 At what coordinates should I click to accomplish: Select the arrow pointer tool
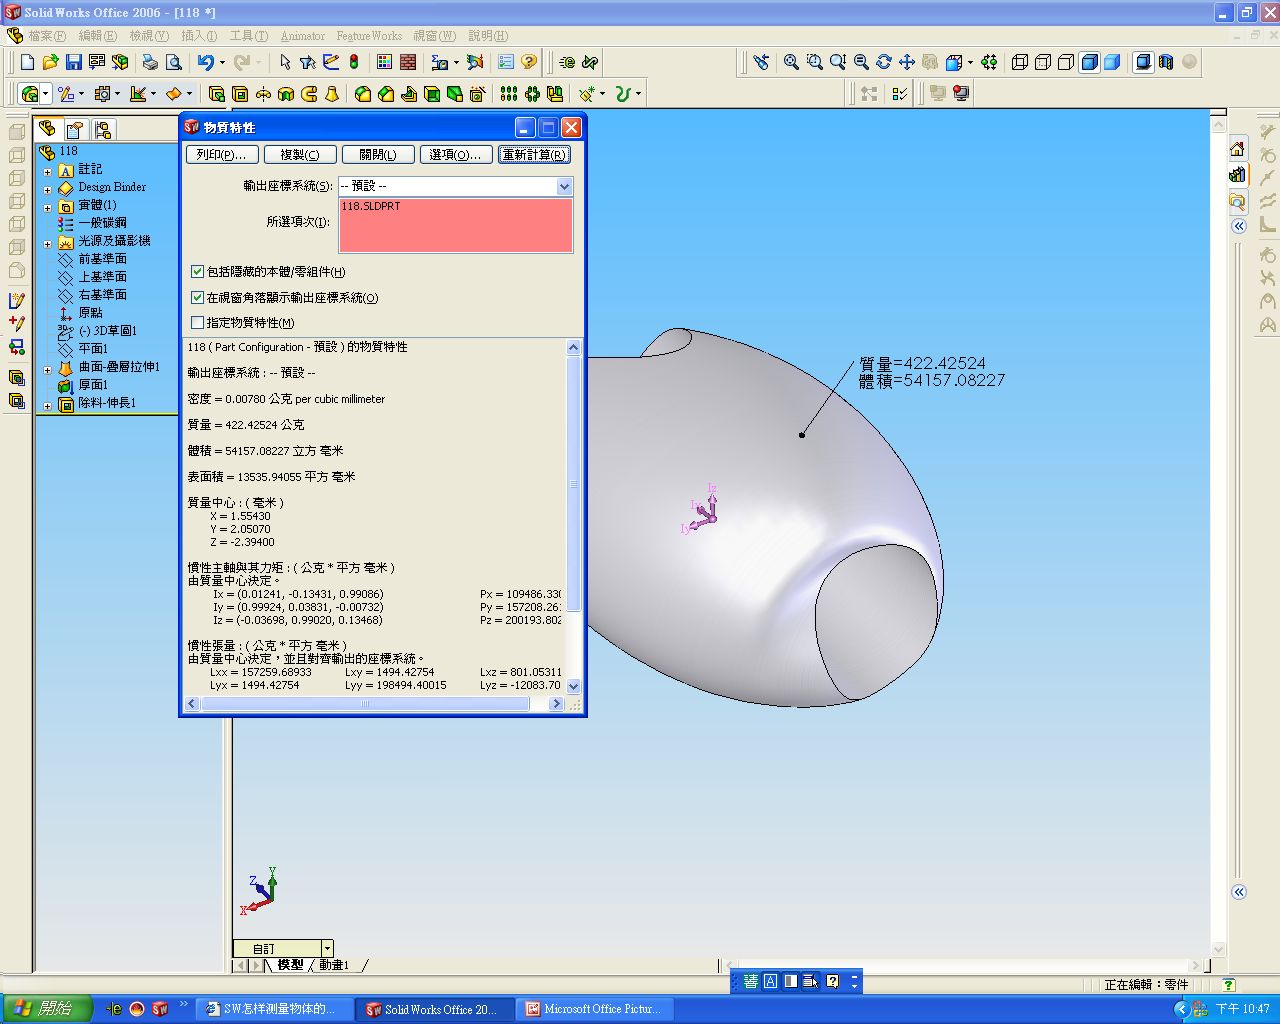click(x=285, y=62)
